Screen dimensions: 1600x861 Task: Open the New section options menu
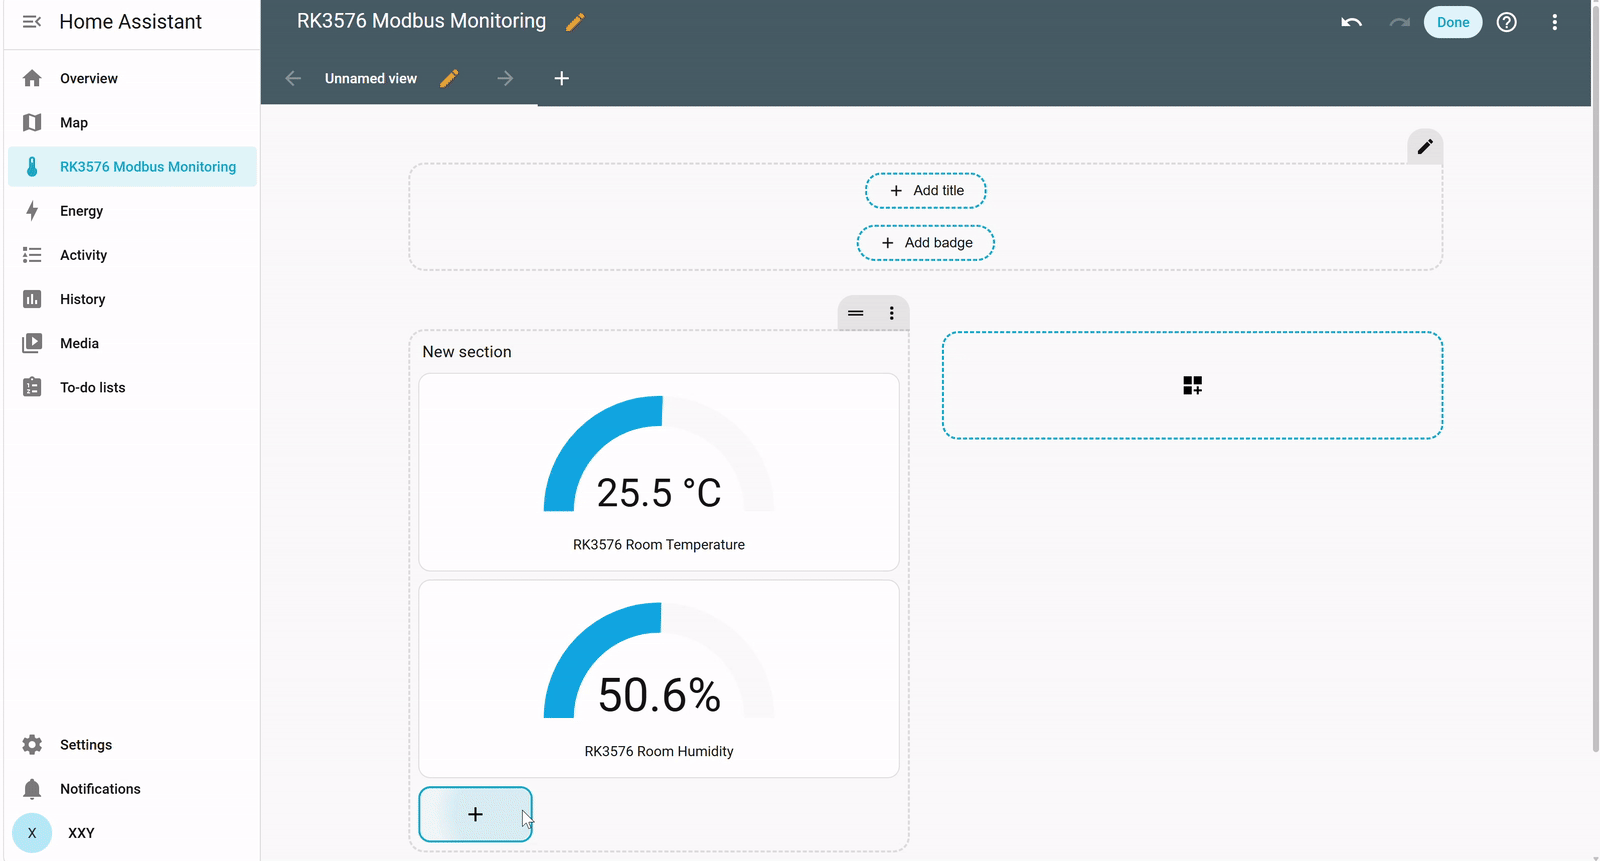click(892, 313)
